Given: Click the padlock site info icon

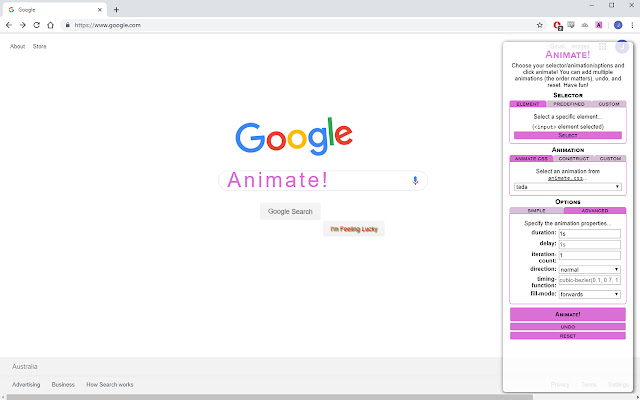Looking at the screenshot, I should [x=68, y=25].
